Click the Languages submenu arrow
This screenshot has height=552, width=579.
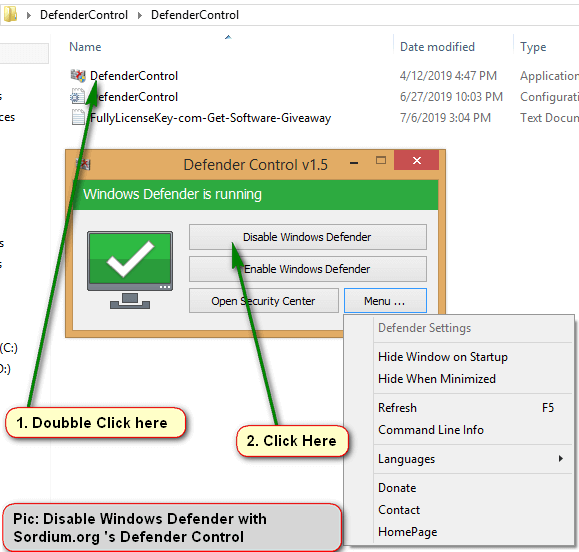click(561, 459)
